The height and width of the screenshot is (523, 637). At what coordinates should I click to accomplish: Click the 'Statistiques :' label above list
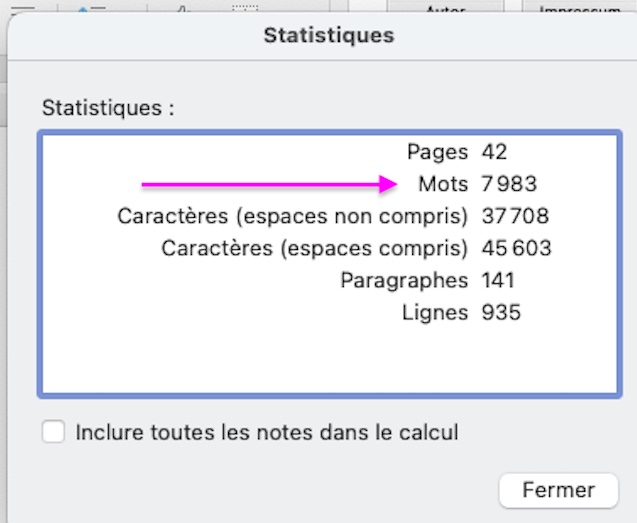click(x=108, y=108)
